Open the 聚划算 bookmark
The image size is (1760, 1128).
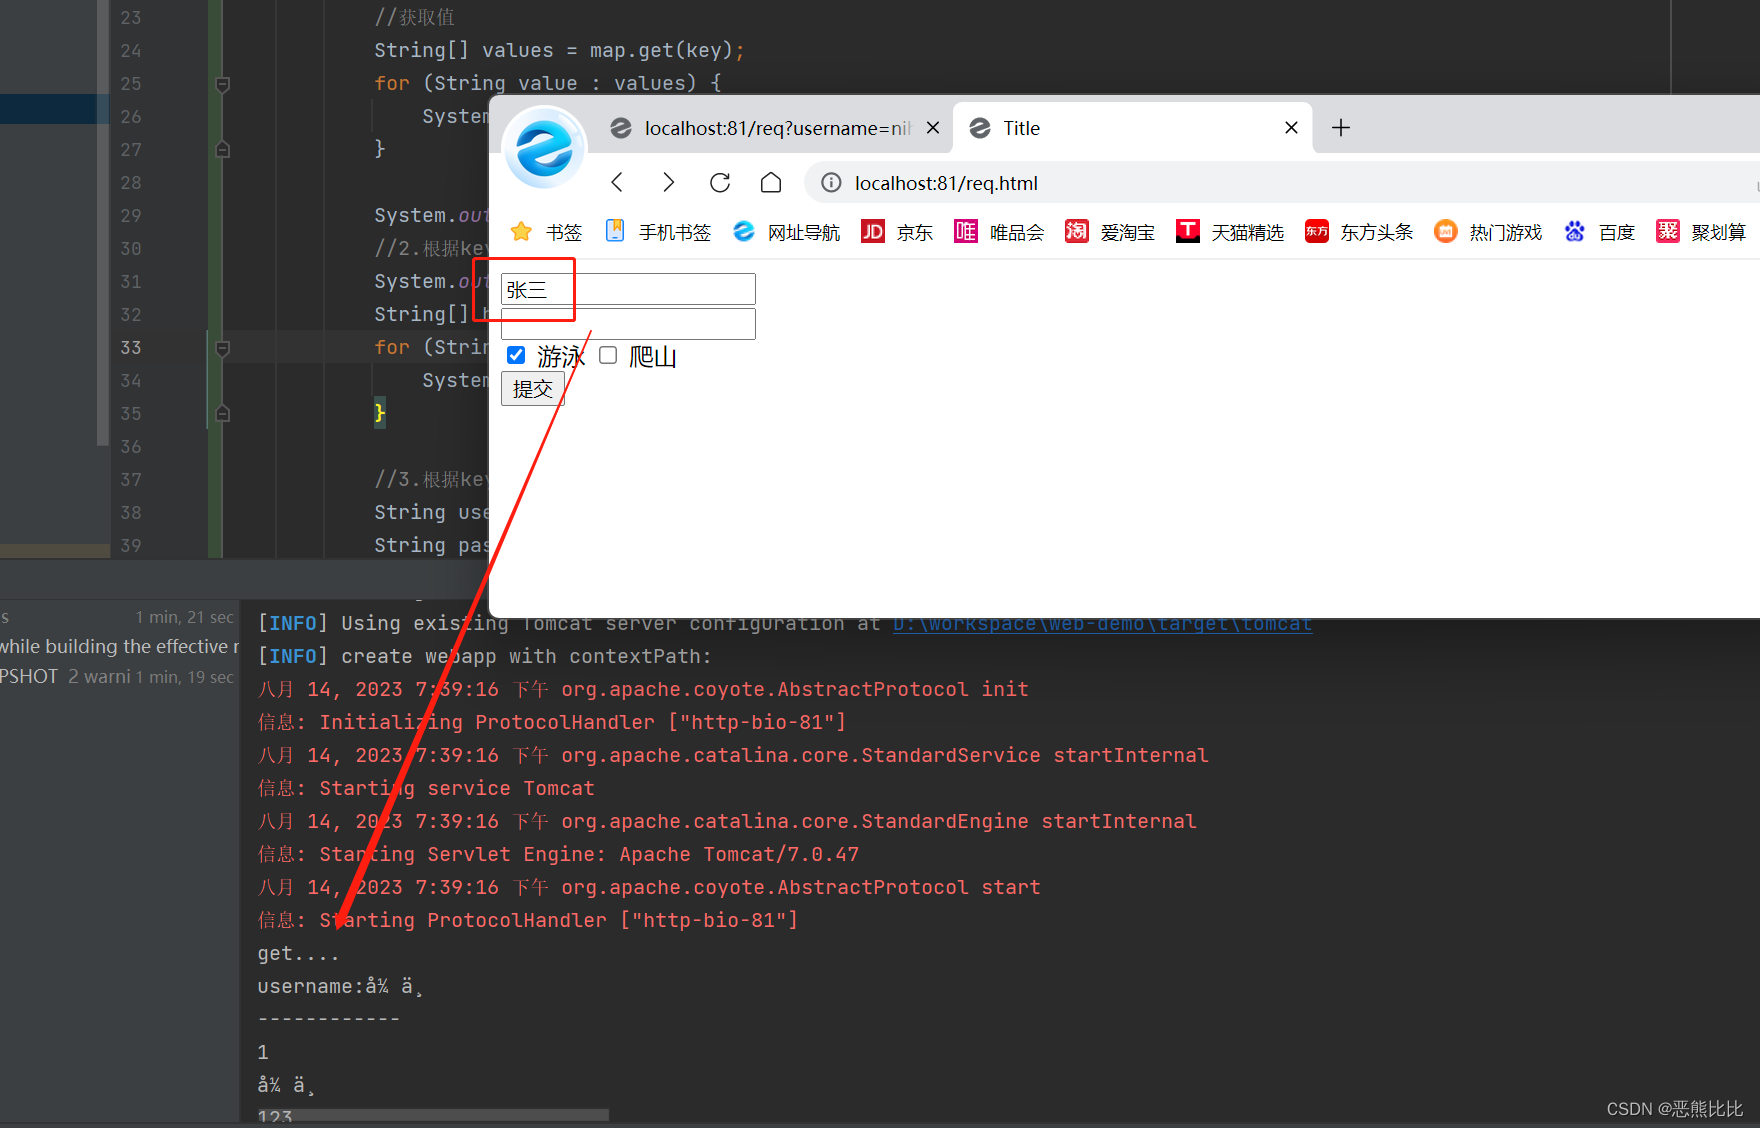[x=1701, y=232]
